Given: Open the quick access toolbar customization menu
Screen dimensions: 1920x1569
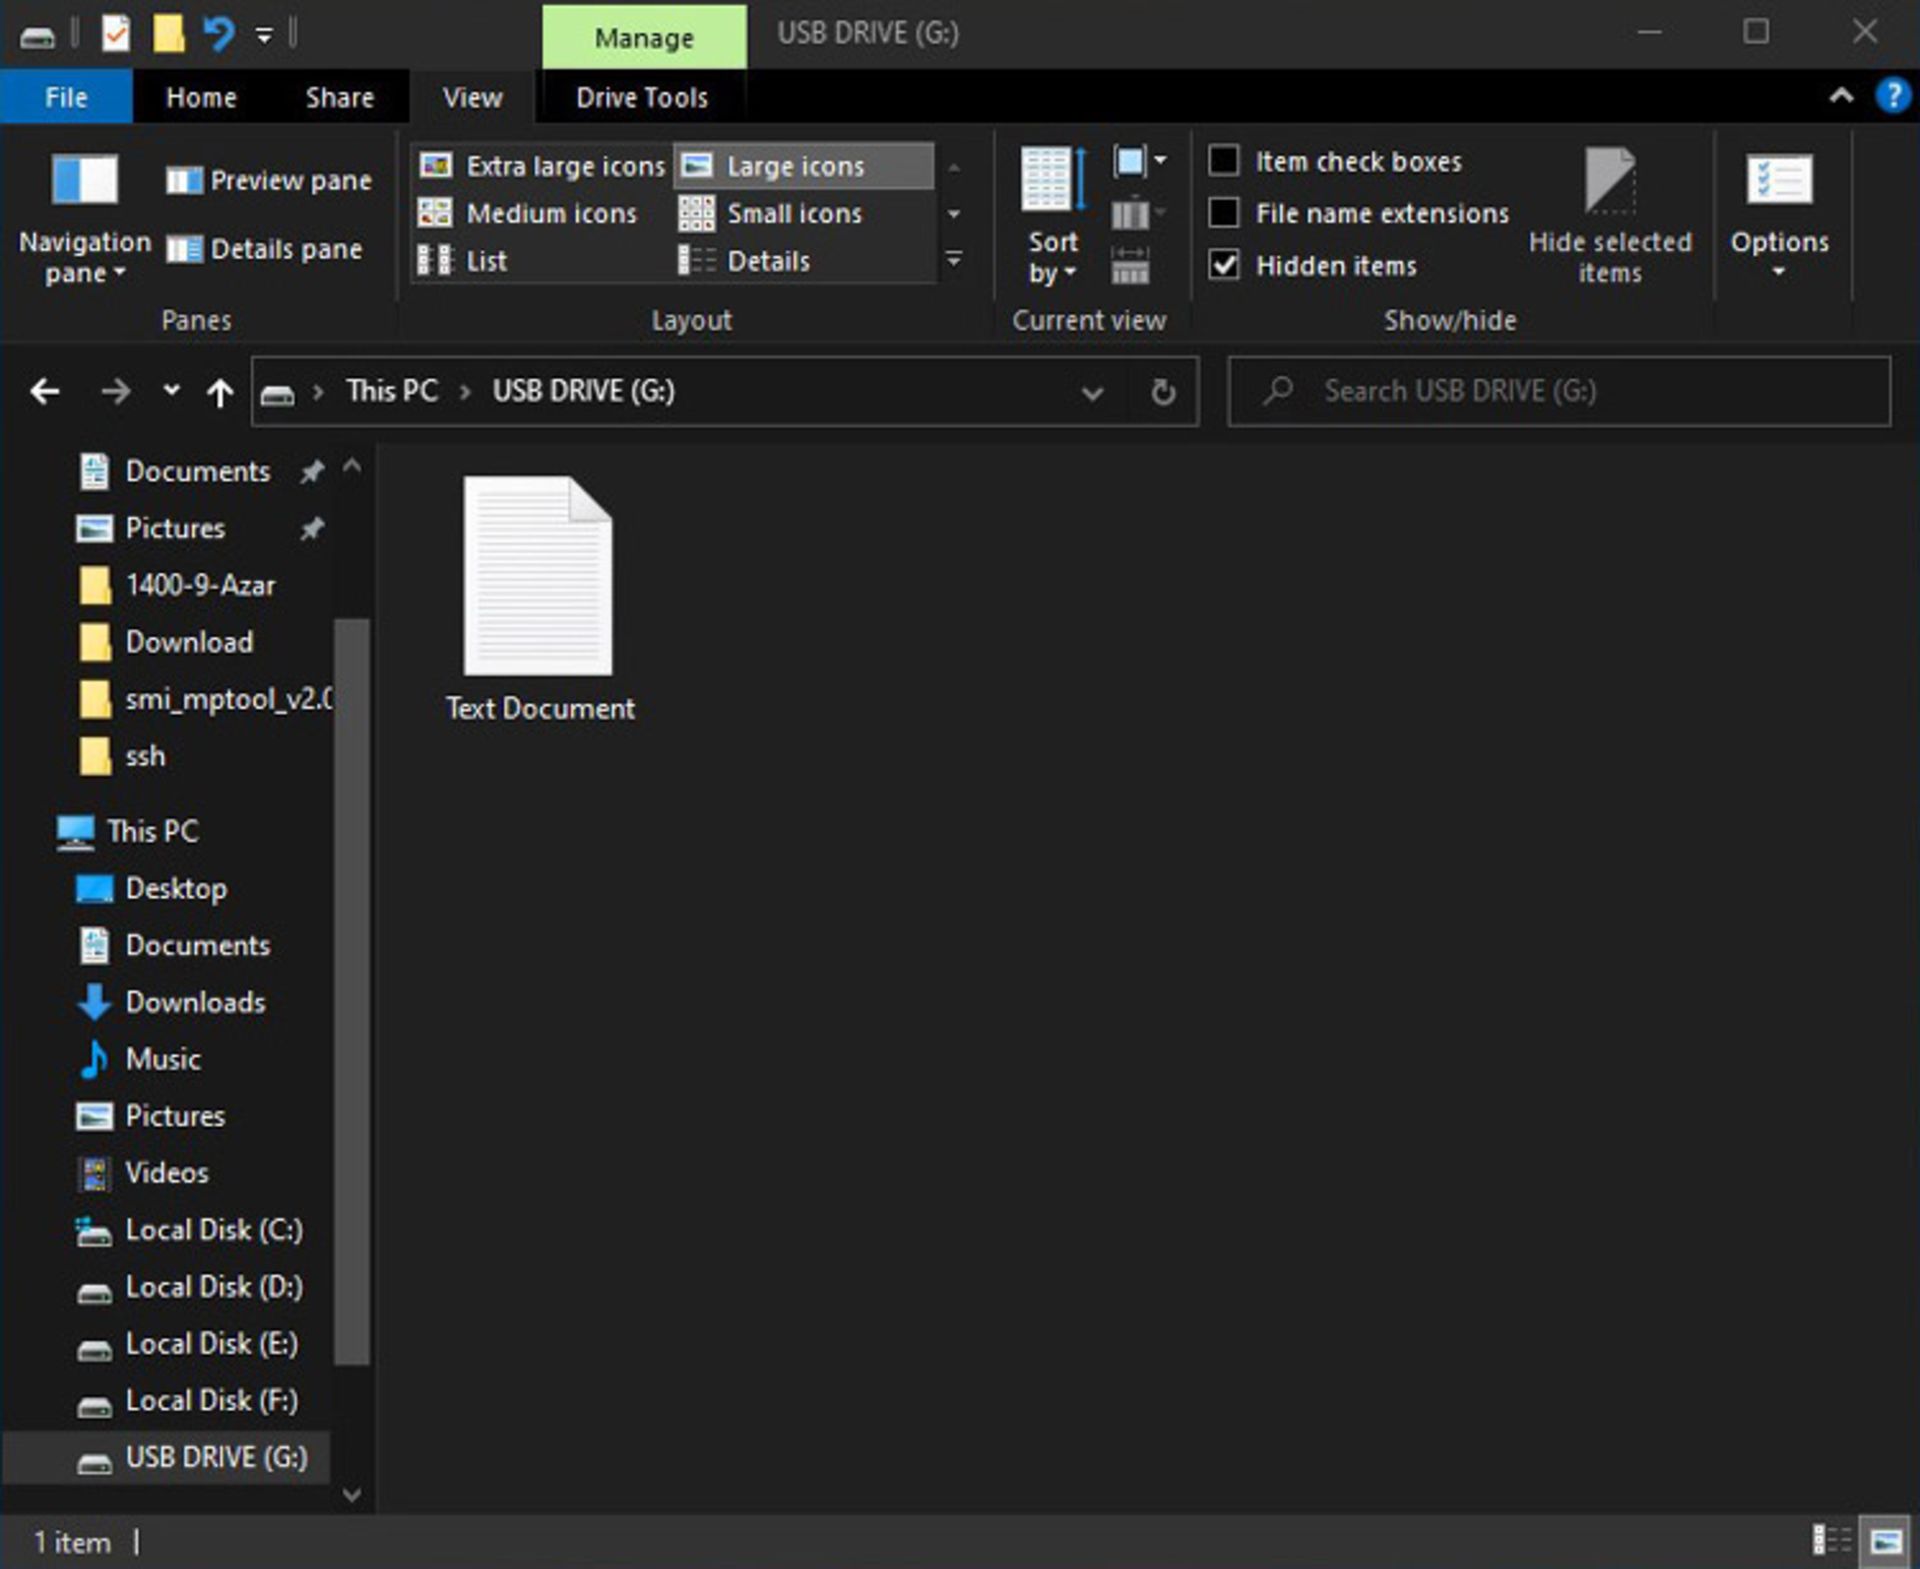Looking at the screenshot, I should coord(262,33).
